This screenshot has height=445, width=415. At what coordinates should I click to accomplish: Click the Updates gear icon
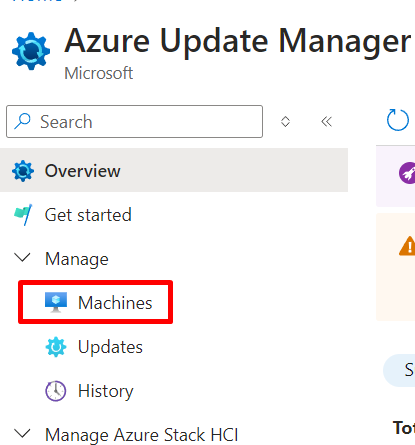tap(56, 347)
